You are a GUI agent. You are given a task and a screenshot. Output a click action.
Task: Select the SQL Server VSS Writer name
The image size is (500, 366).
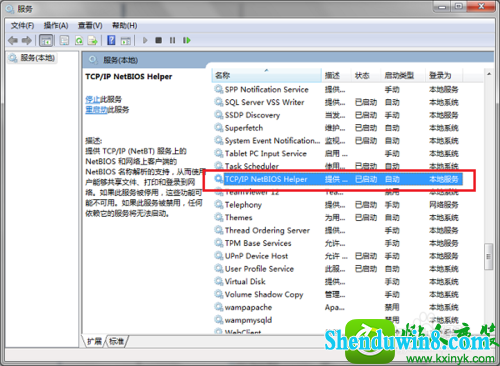tap(265, 102)
